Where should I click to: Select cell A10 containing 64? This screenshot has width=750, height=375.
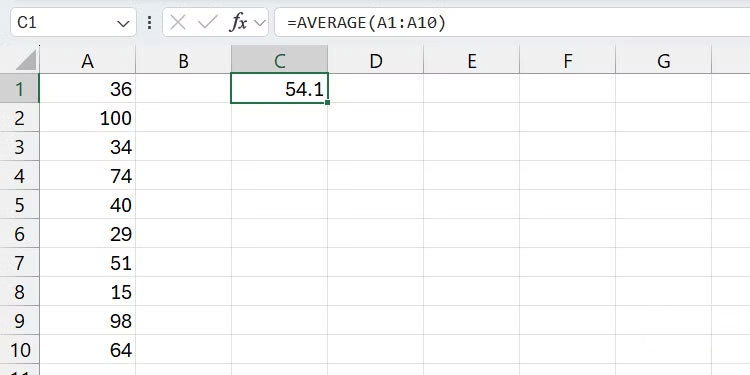(x=88, y=350)
